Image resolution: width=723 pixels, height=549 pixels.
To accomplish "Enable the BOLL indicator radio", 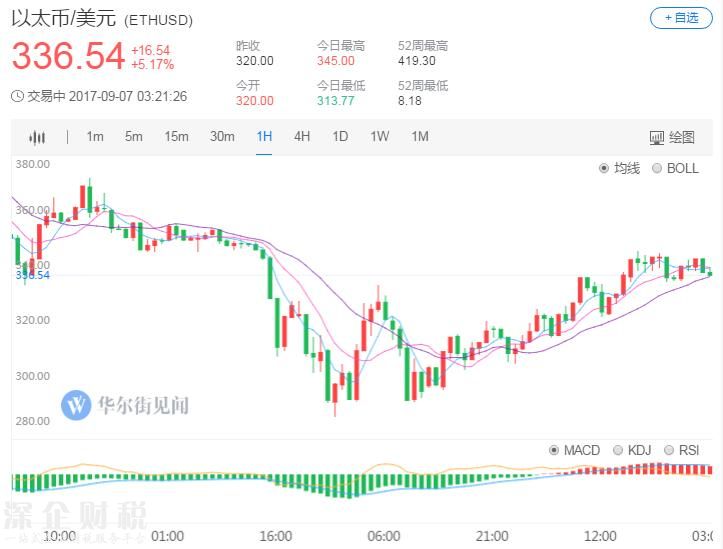I will tap(657, 168).
